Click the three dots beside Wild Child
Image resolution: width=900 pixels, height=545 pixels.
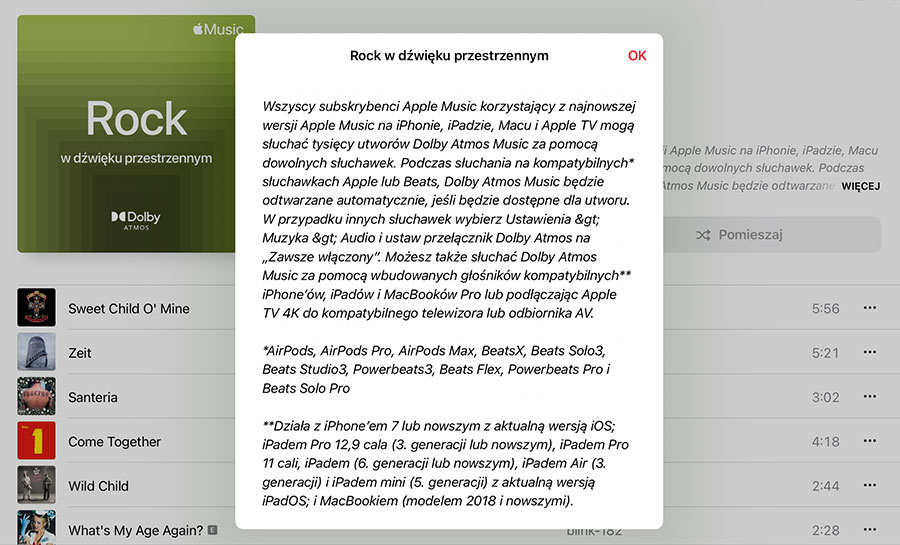click(869, 485)
